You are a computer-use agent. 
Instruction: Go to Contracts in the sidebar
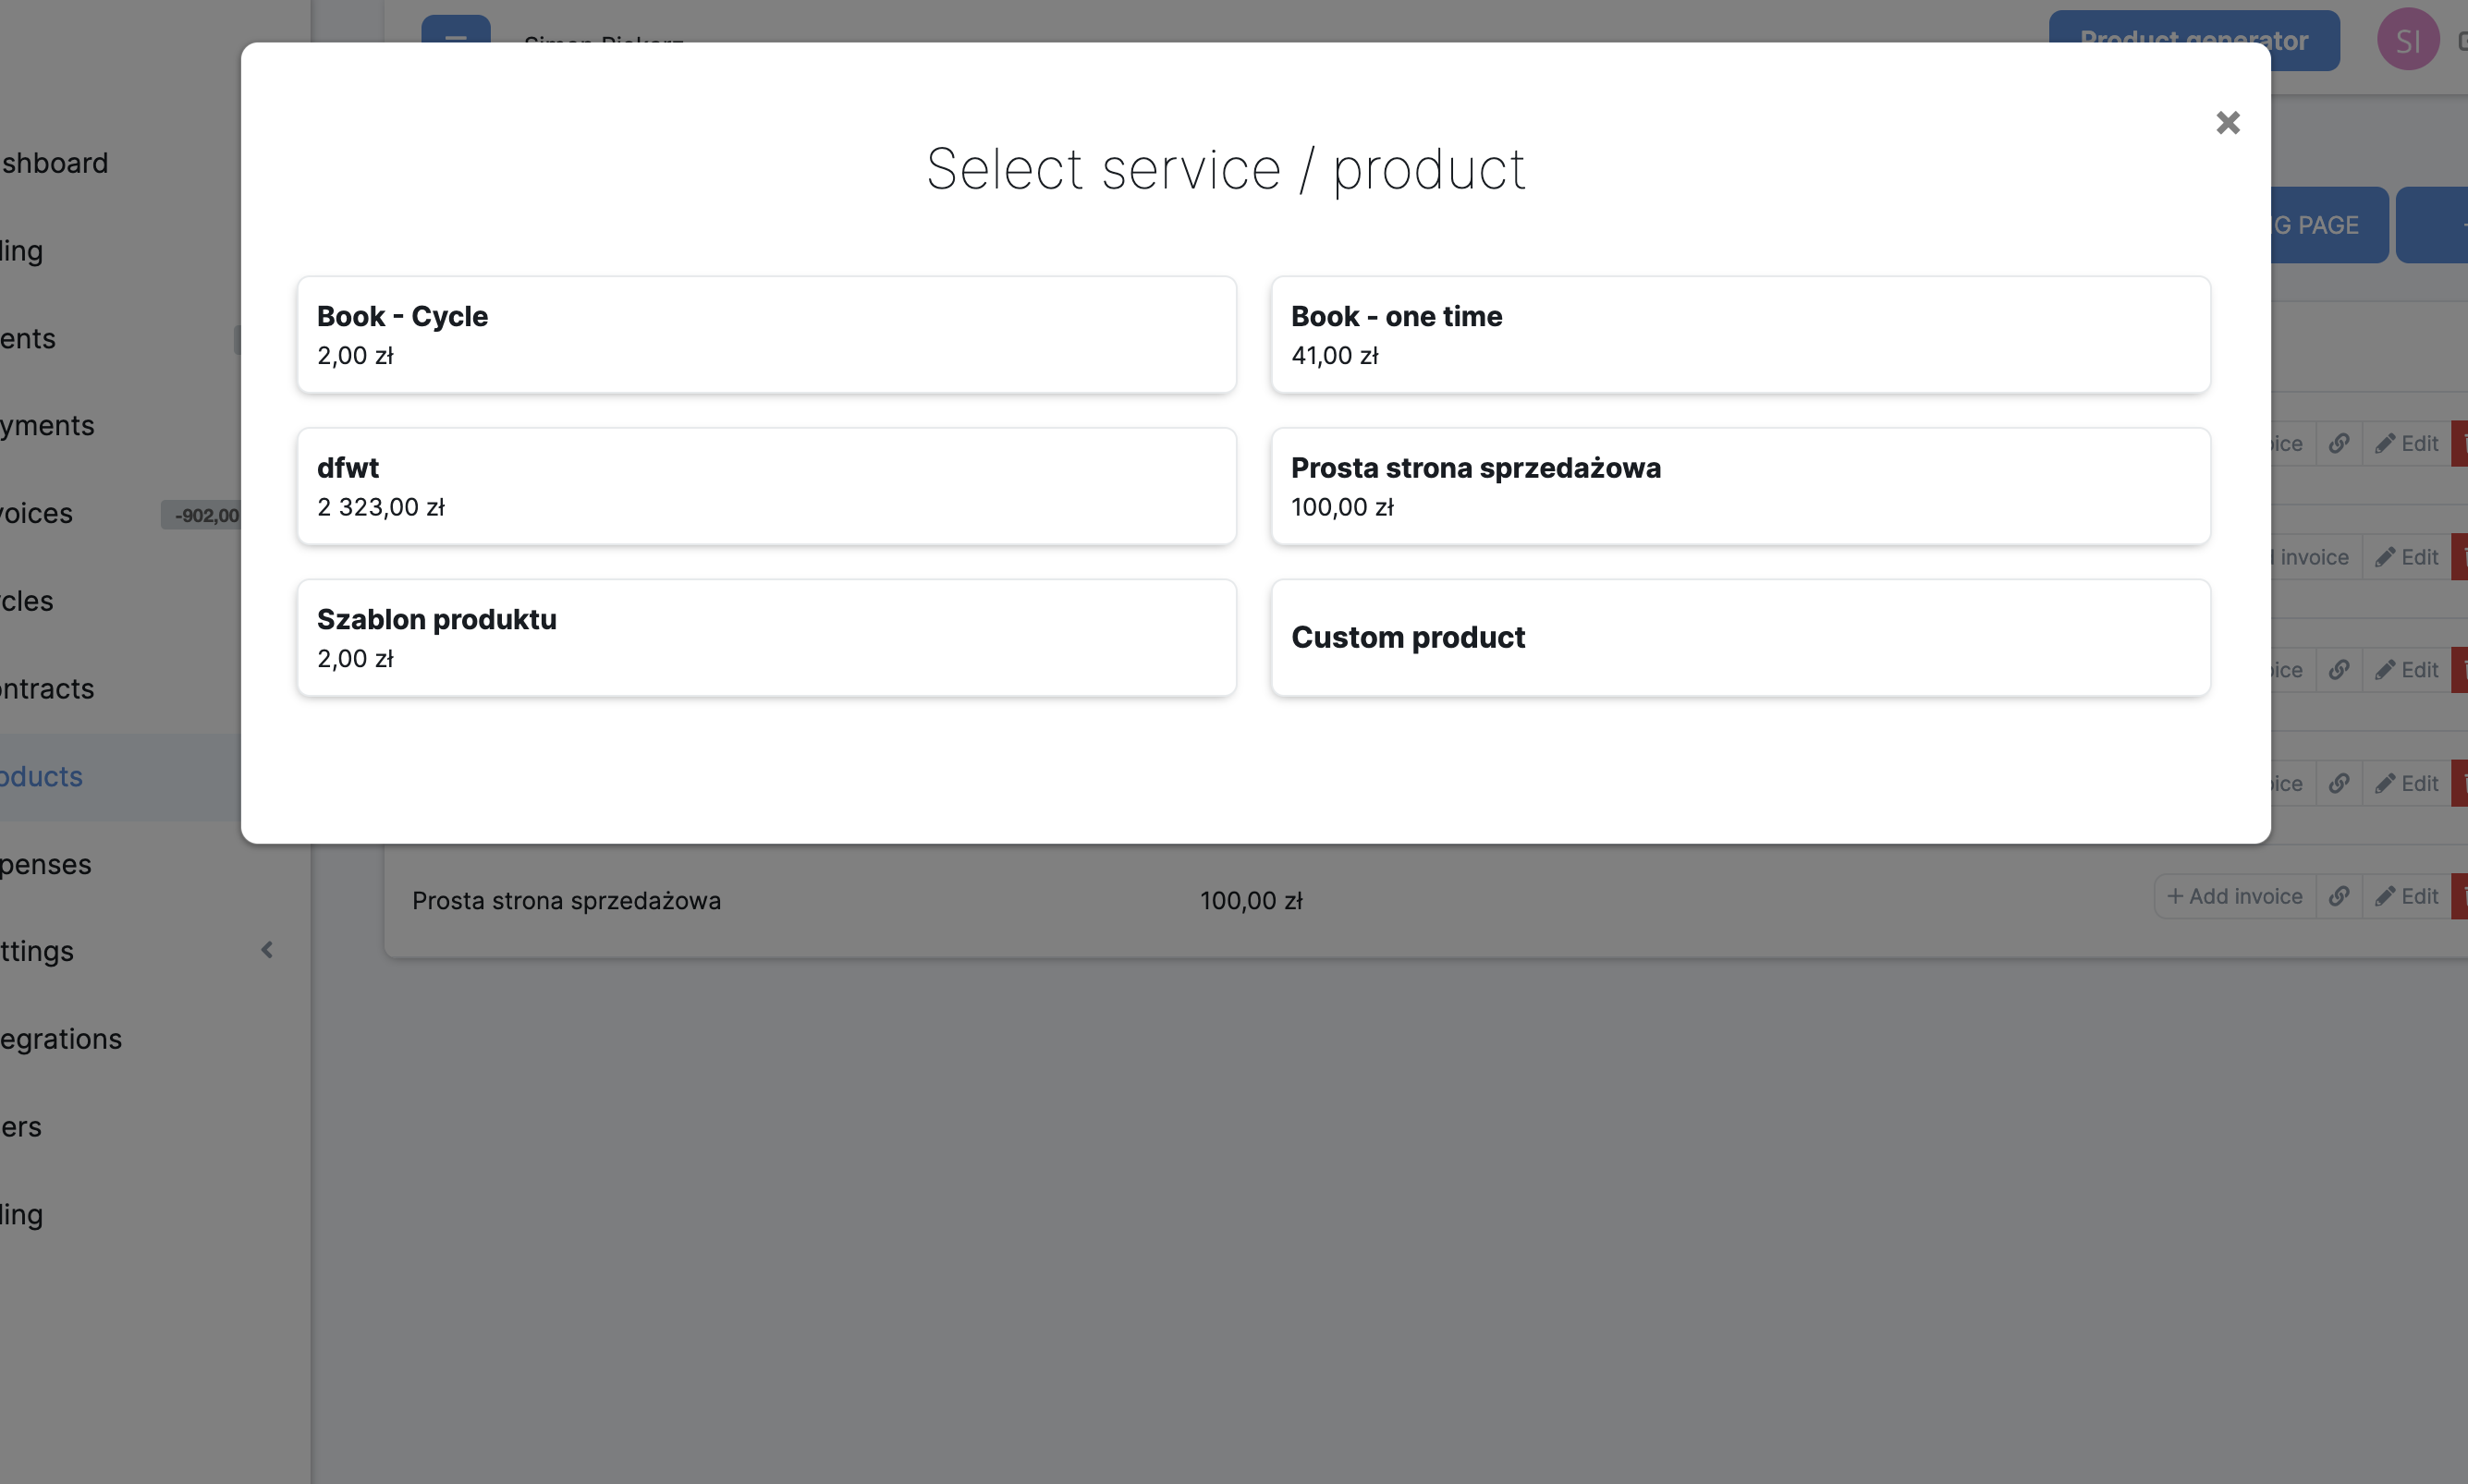(x=47, y=689)
